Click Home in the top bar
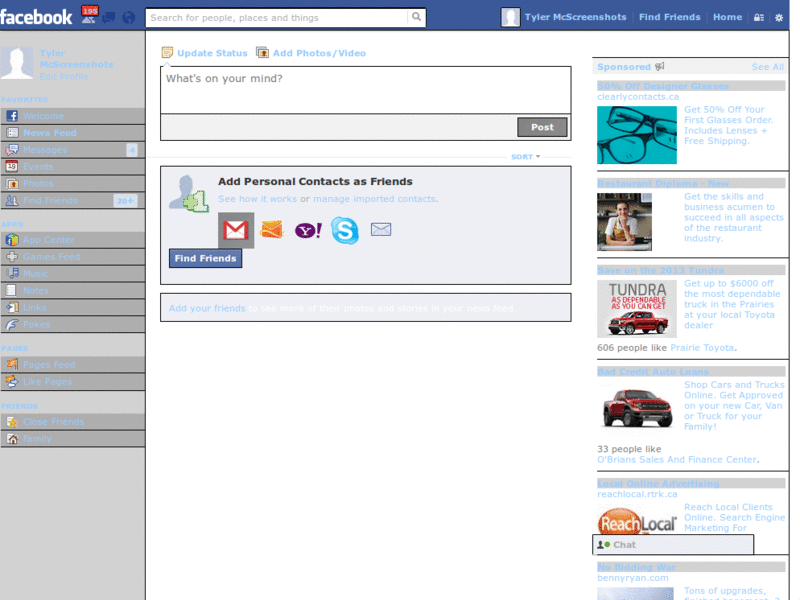The height and width of the screenshot is (600, 800). (727, 17)
